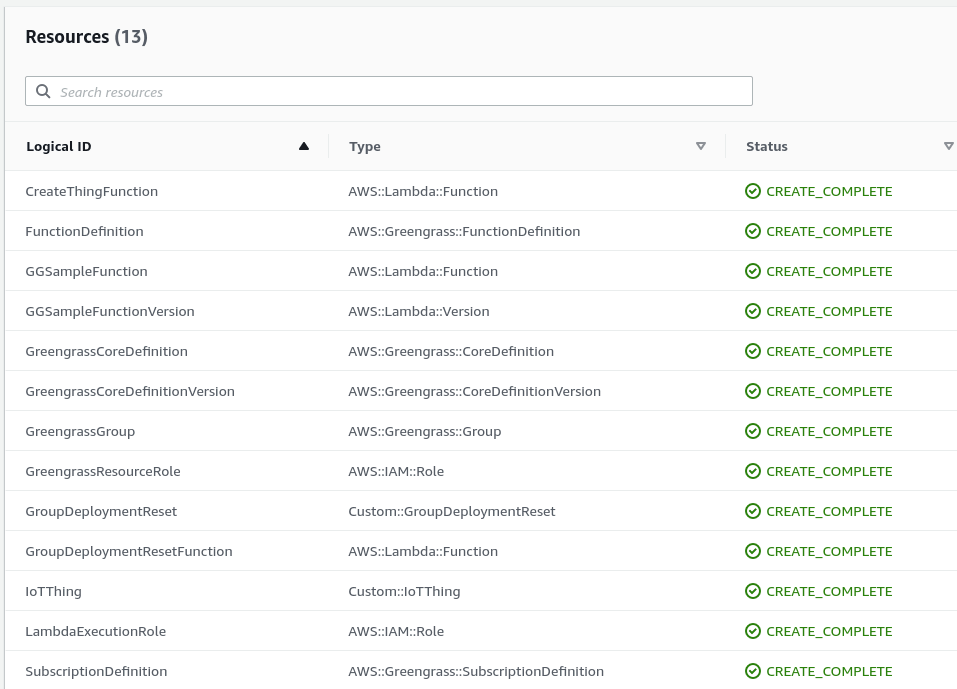
Task: Click CreateThingFunction status checkmark icon
Action: [x=753, y=191]
